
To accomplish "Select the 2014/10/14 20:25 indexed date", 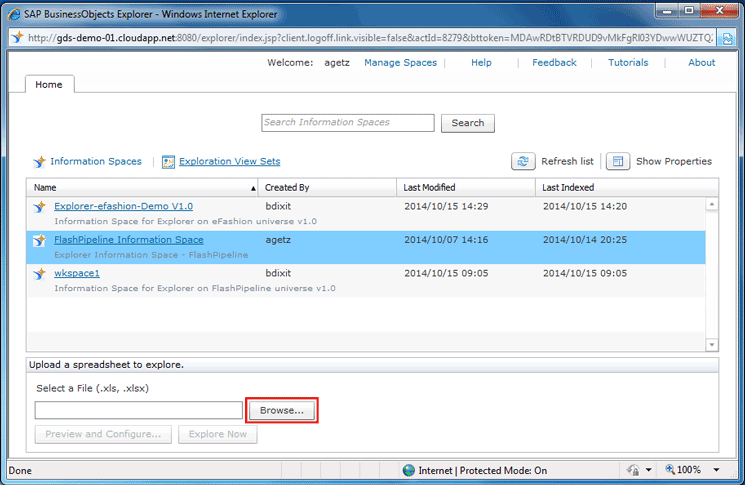I will pos(585,240).
